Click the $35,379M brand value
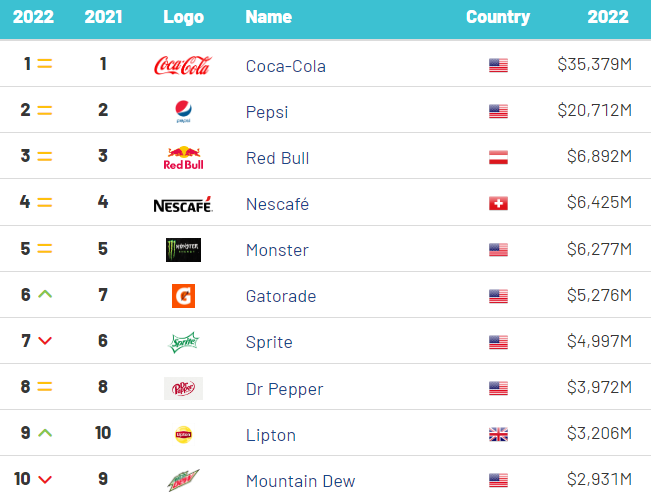Viewport: 651px width, 500px height. pos(595,64)
